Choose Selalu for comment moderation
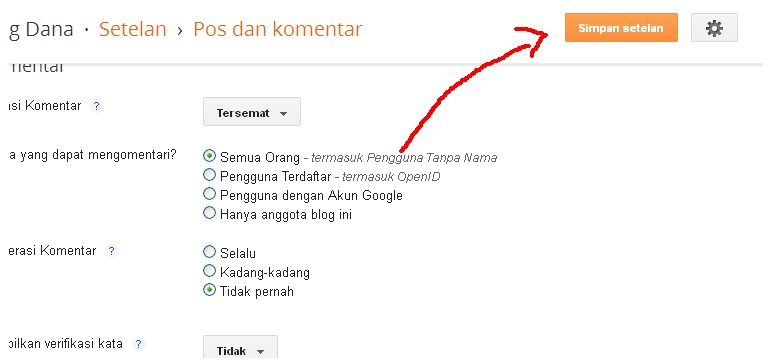Screen dimensions: 770x363 (209, 252)
